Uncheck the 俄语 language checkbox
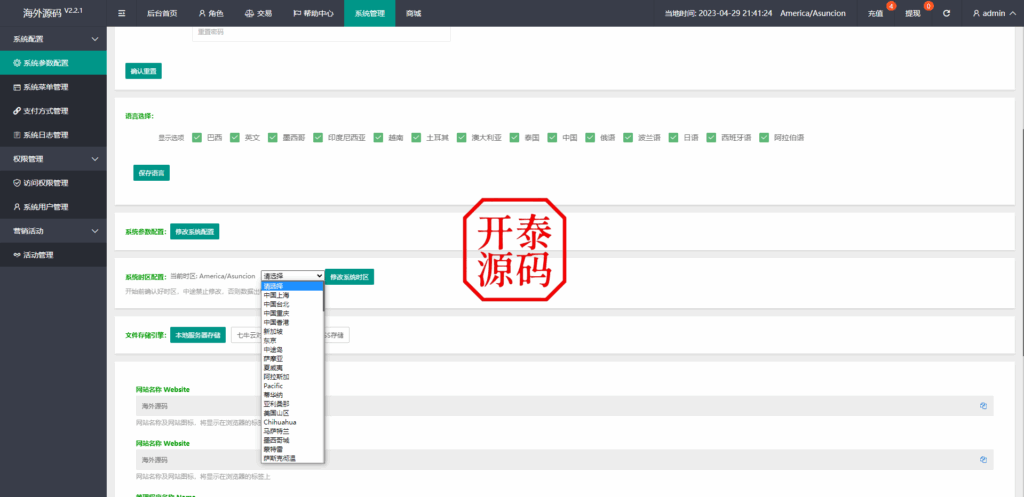1024x497 pixels. tap(590, 138)
